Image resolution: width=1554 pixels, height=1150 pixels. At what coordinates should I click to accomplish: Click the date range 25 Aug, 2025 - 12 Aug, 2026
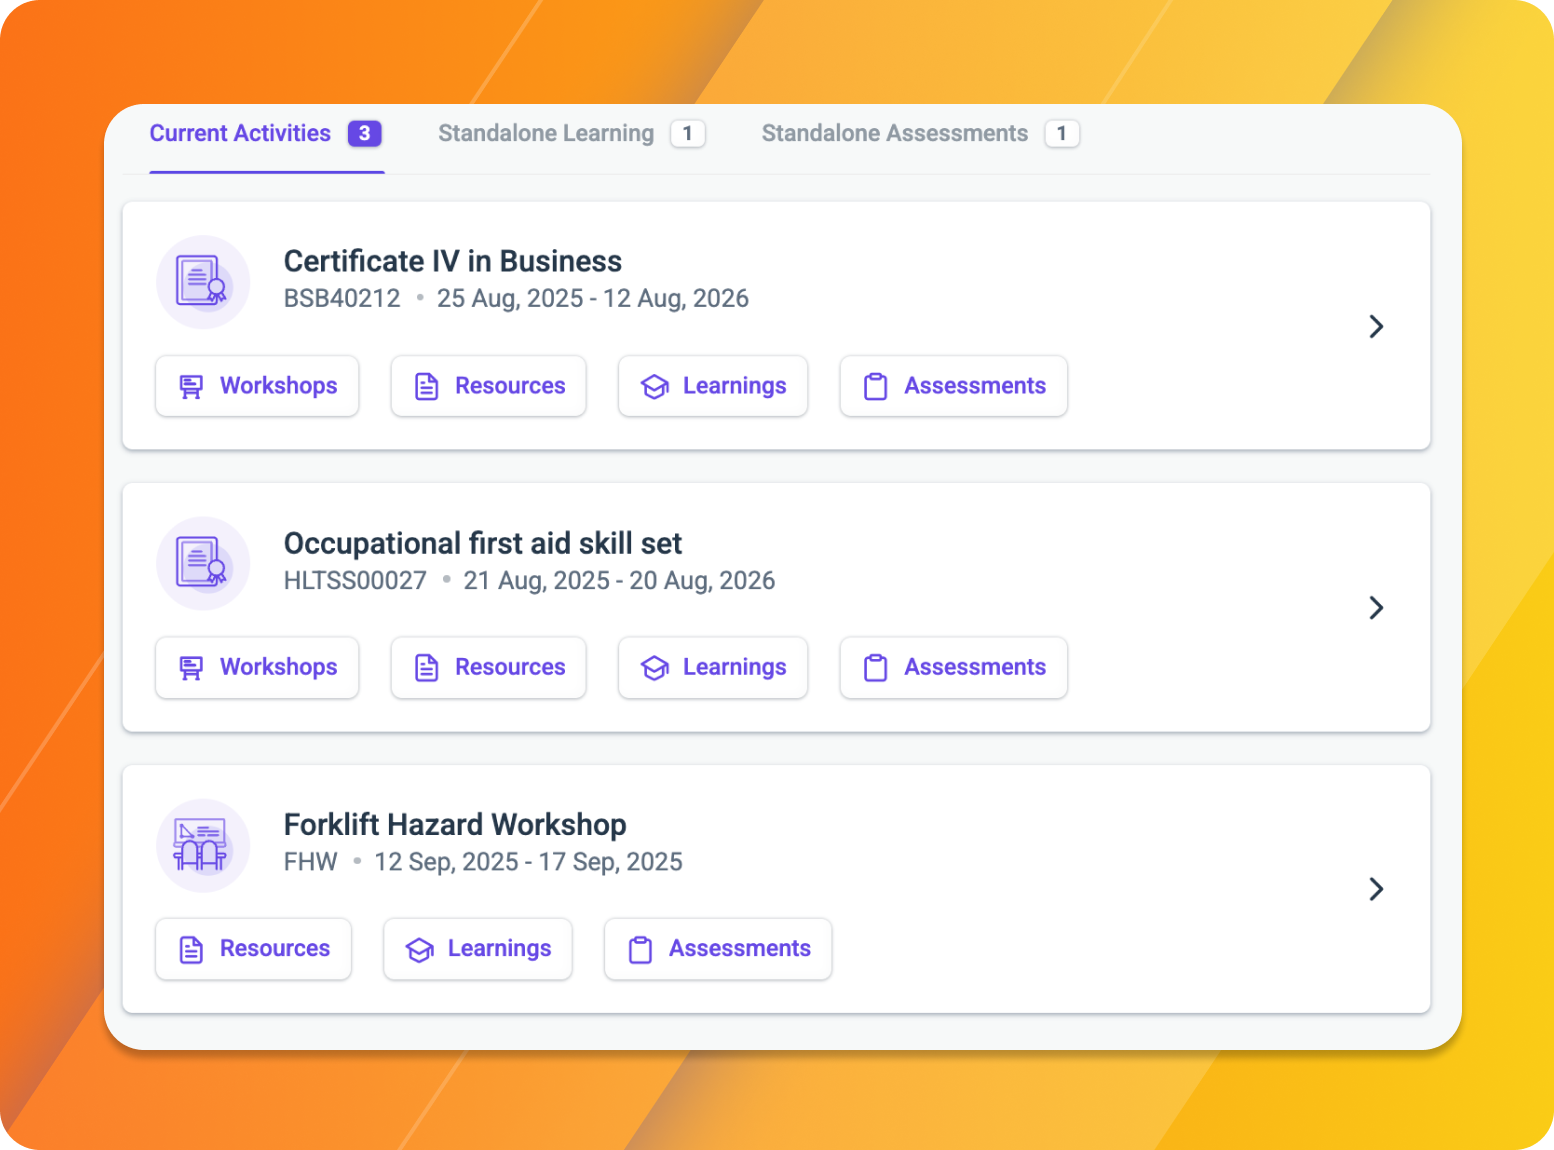tap(593, 298)
